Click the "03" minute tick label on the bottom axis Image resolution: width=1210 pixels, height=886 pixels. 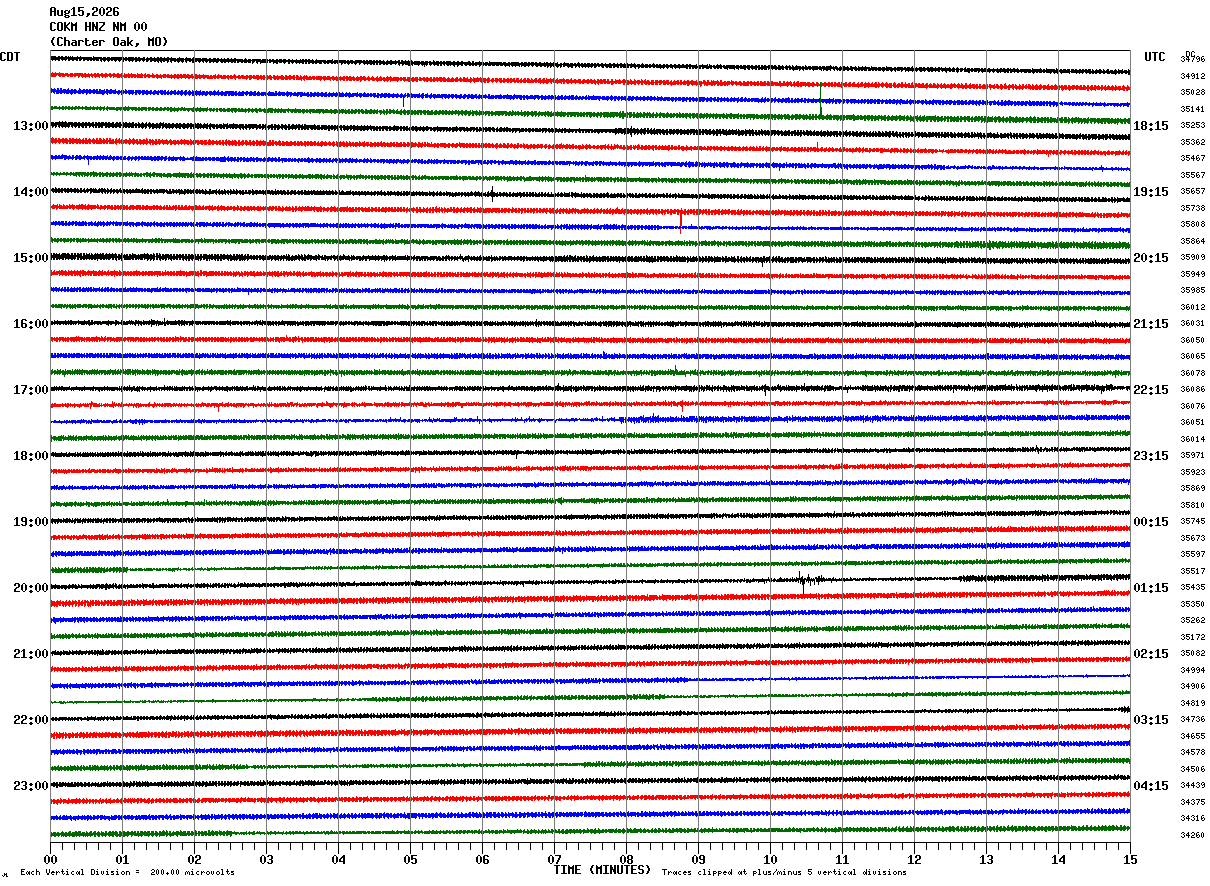pos(266,859)
